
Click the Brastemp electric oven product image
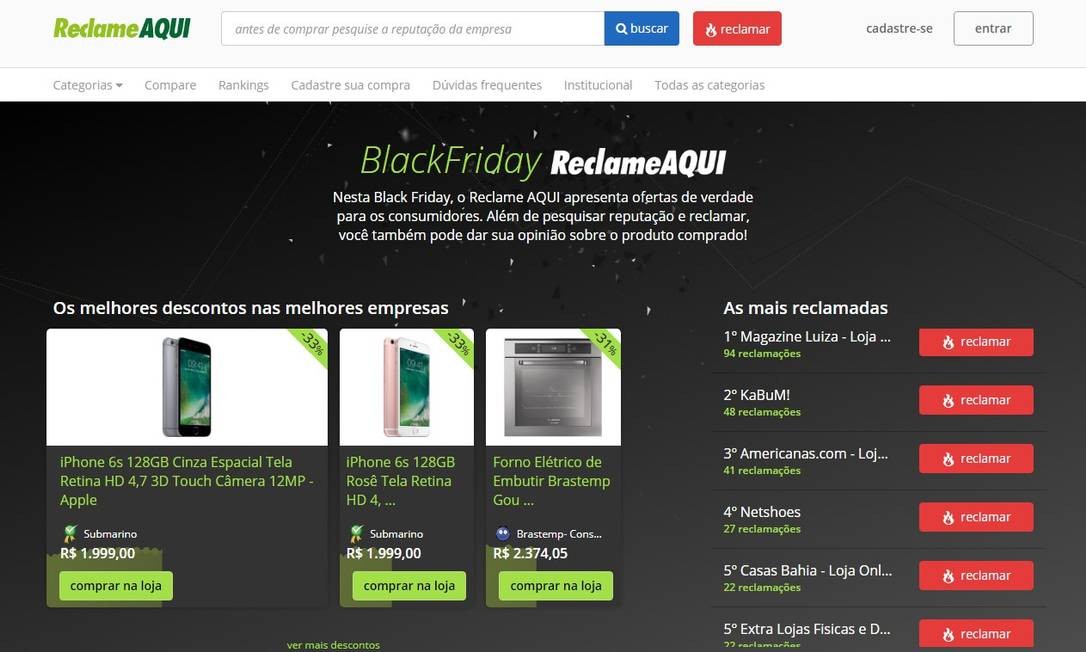pos(553,387)
